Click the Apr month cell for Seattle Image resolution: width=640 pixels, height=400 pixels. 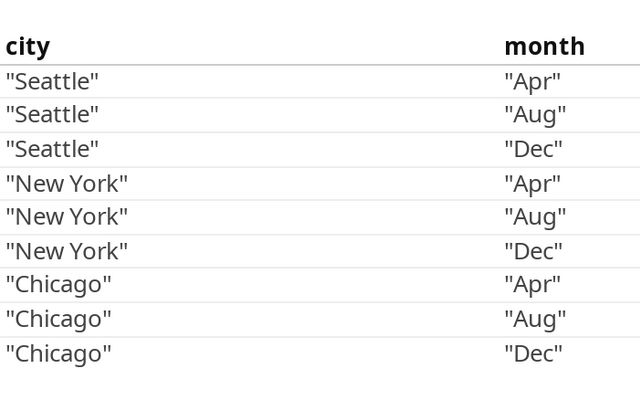point(533,82)
